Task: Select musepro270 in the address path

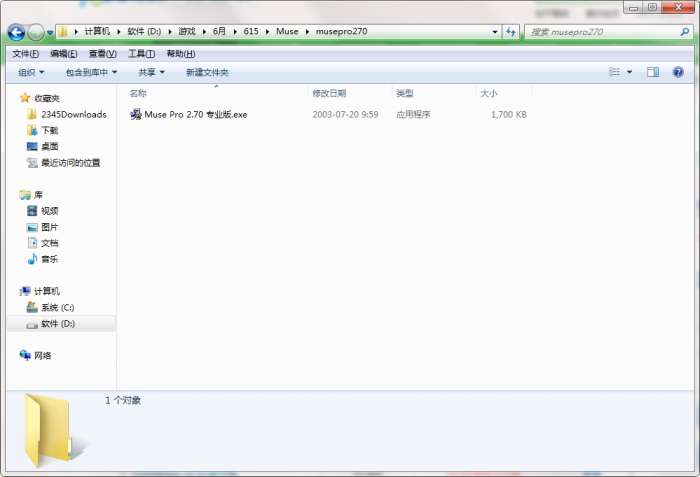Action: (x=342, y=32)
